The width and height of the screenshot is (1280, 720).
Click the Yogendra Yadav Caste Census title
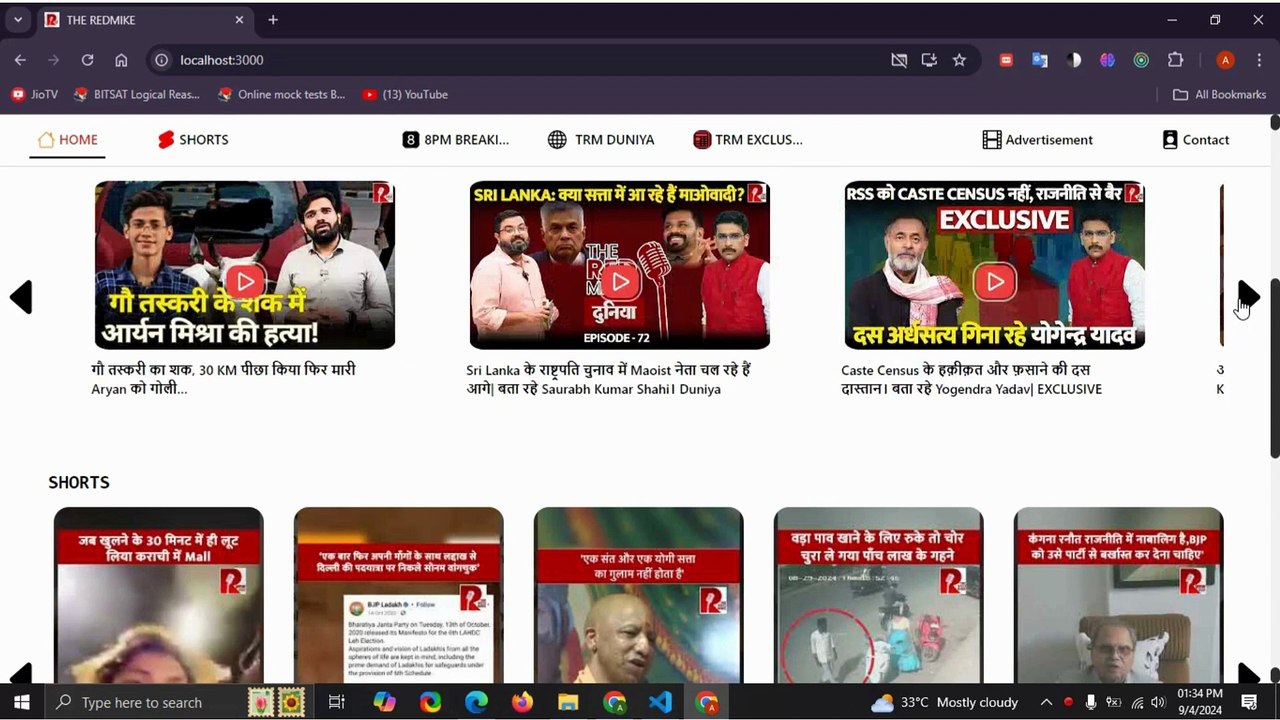(x=971, y=379)
